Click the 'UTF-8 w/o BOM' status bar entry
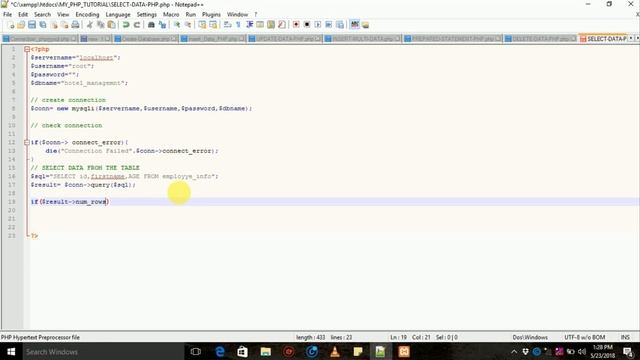 coord(585,338)
